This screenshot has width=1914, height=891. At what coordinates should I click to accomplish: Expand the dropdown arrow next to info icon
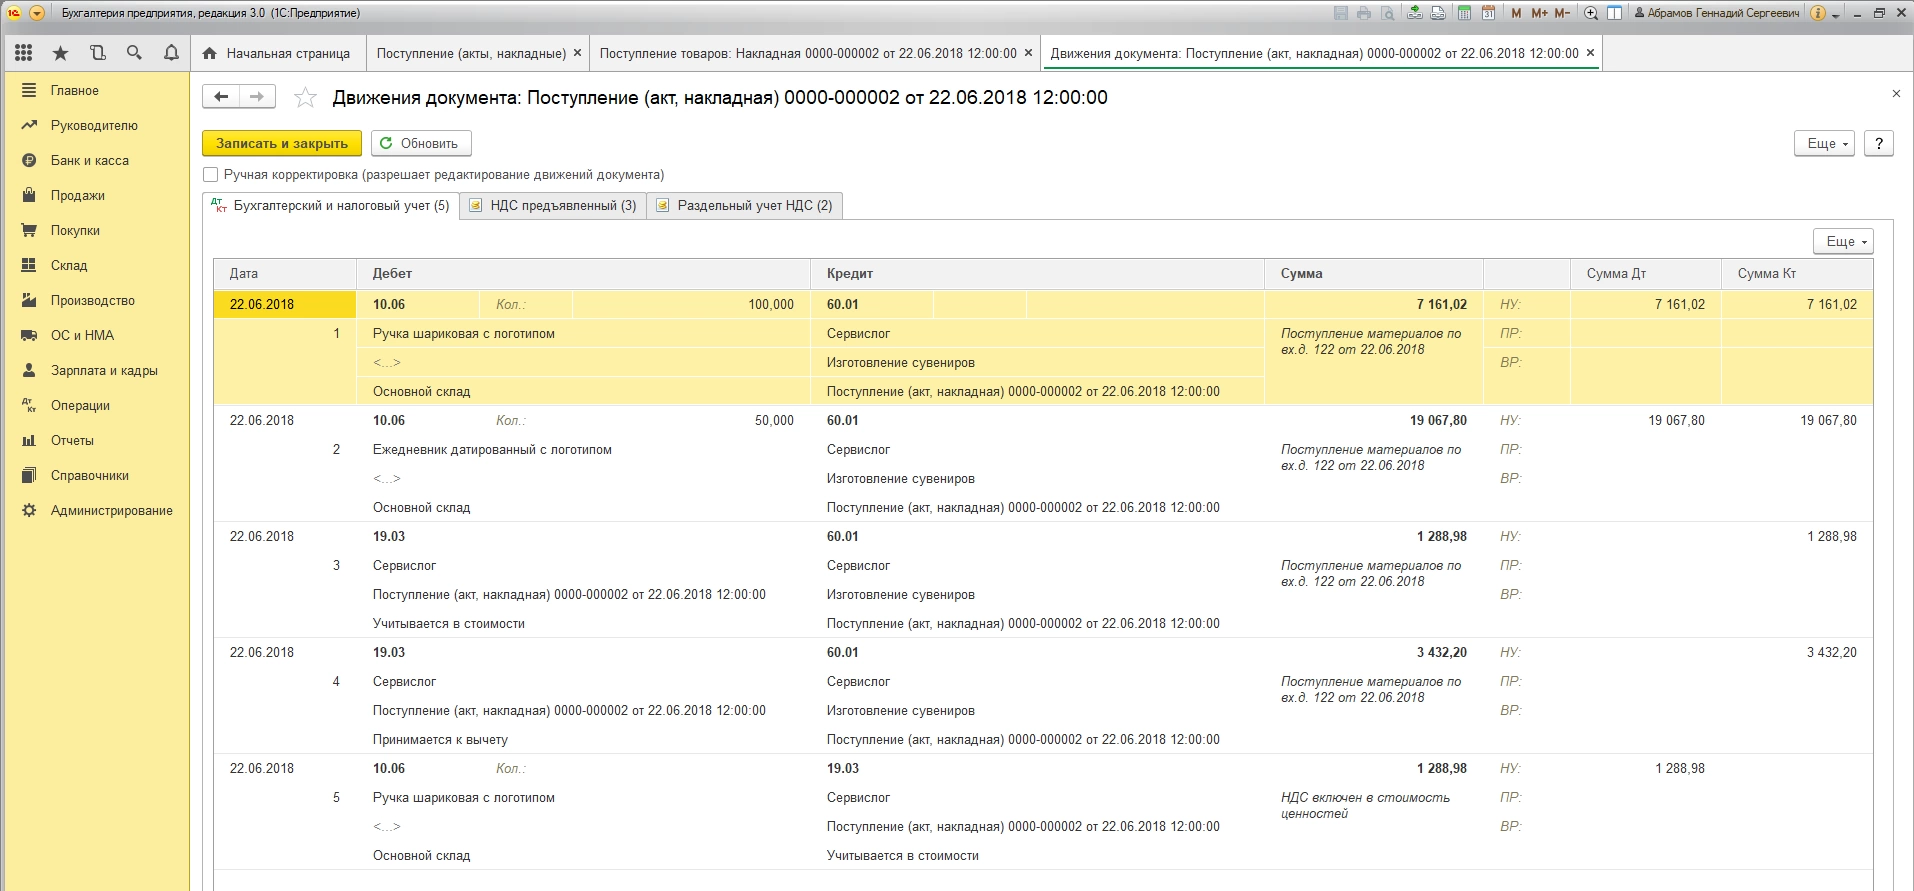(x=1836, y=14)
